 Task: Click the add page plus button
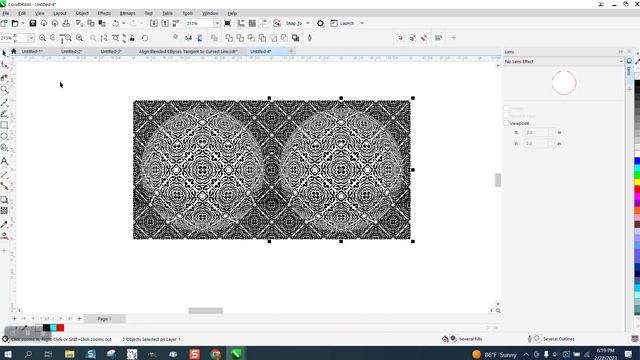coord(80,319)
